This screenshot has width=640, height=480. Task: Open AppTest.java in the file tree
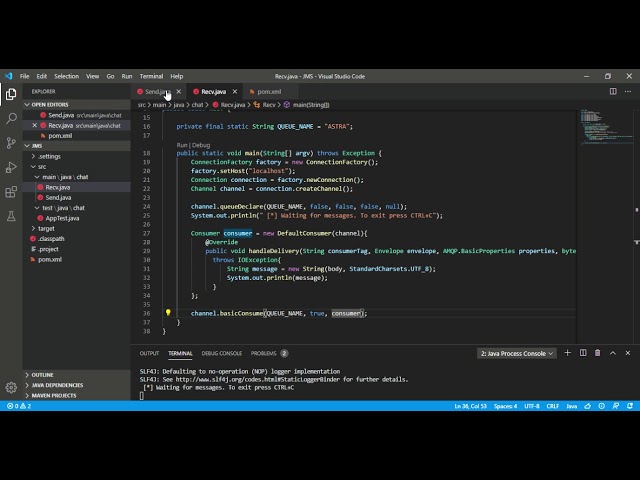point(76,218)
